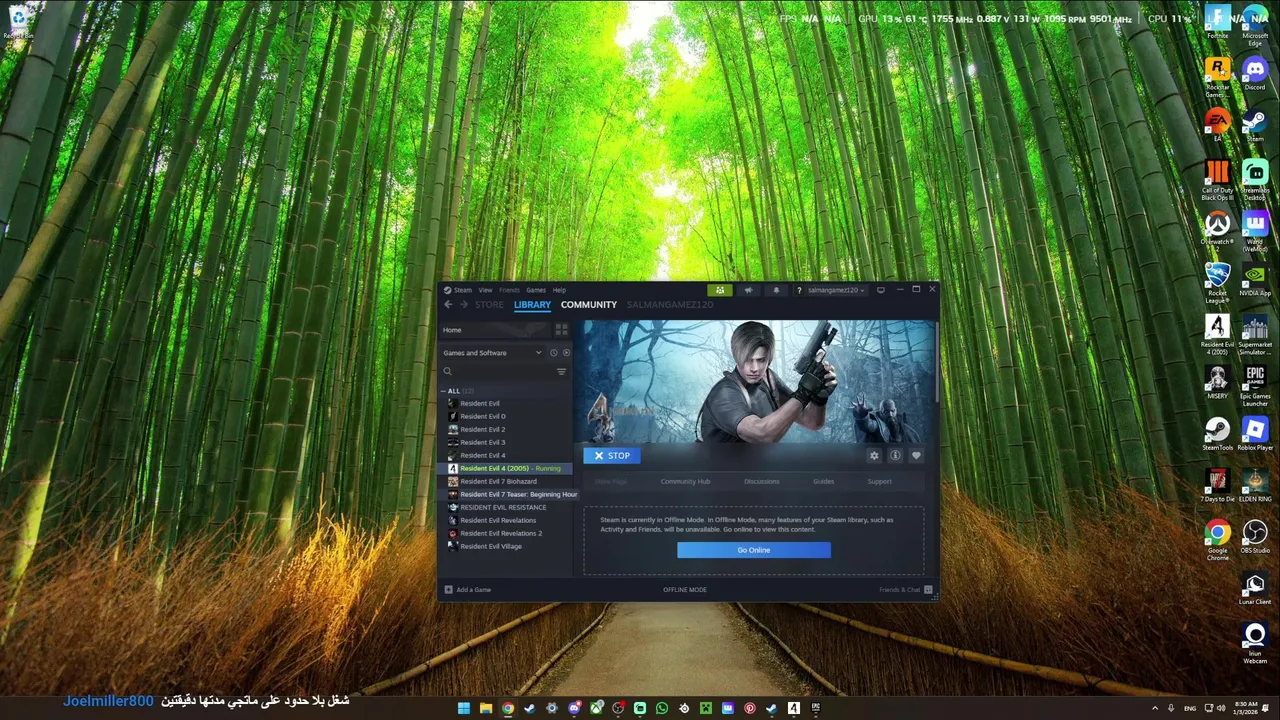Open game info icon beside settings gear
1280x720 pixels.
tap(895, 456)
